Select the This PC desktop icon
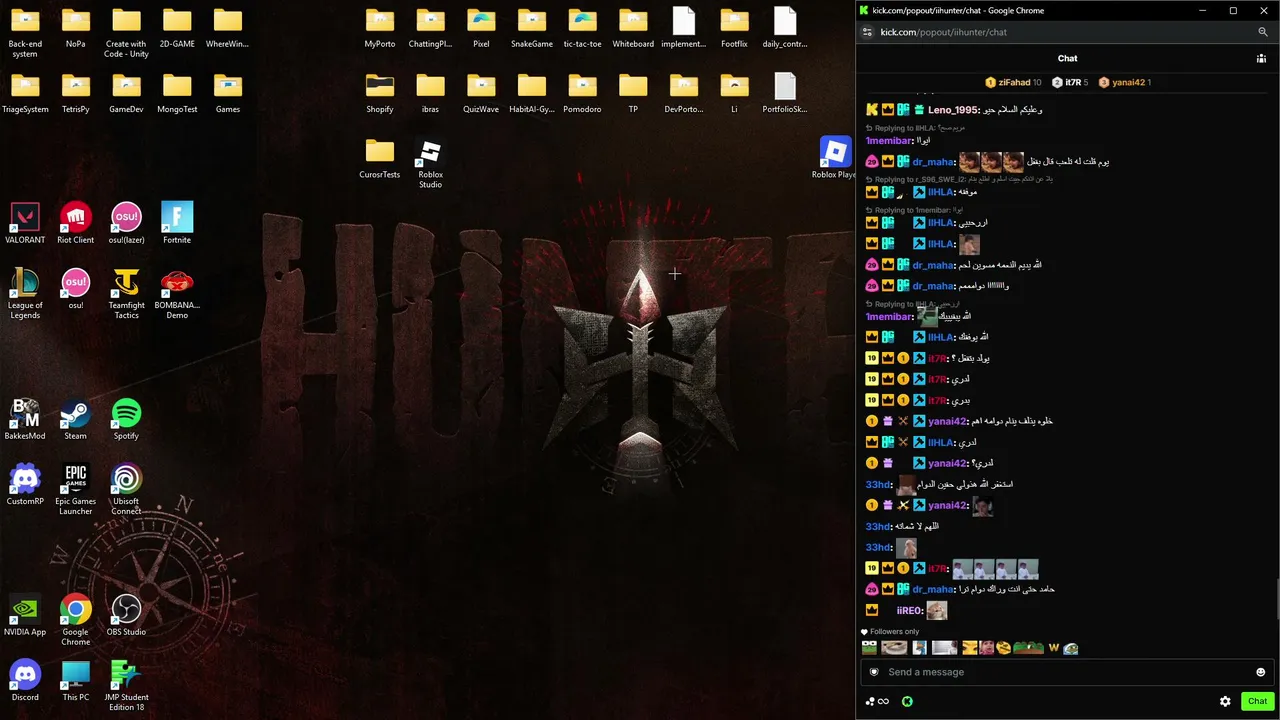This screenshot has height=720, width=1280. point(76,681)
